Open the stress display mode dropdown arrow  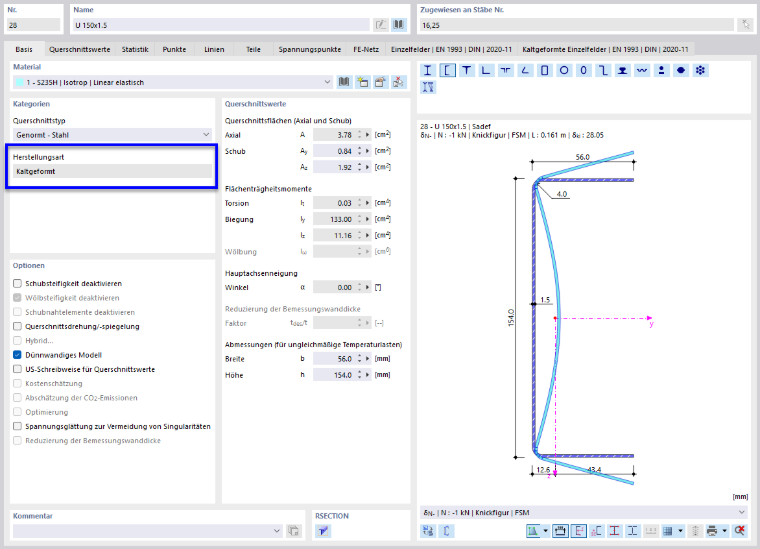click(x=545, y=531)
